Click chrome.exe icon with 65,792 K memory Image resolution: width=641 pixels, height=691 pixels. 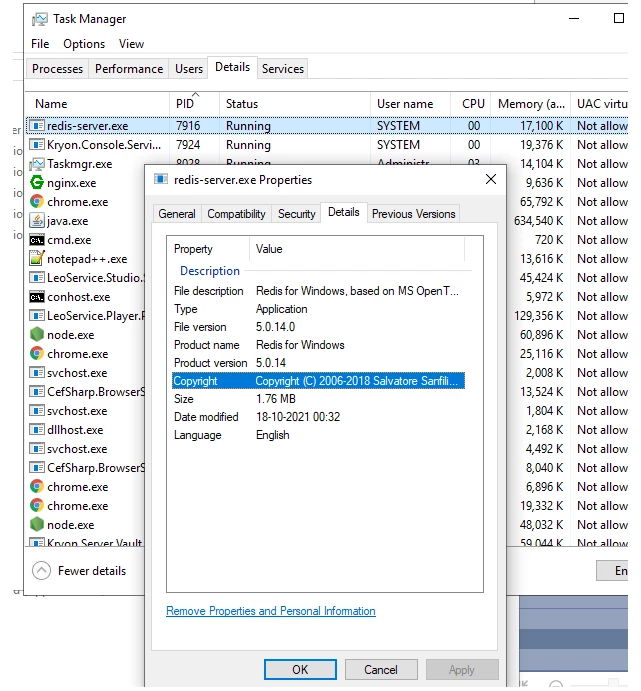(x=37, y=201)
